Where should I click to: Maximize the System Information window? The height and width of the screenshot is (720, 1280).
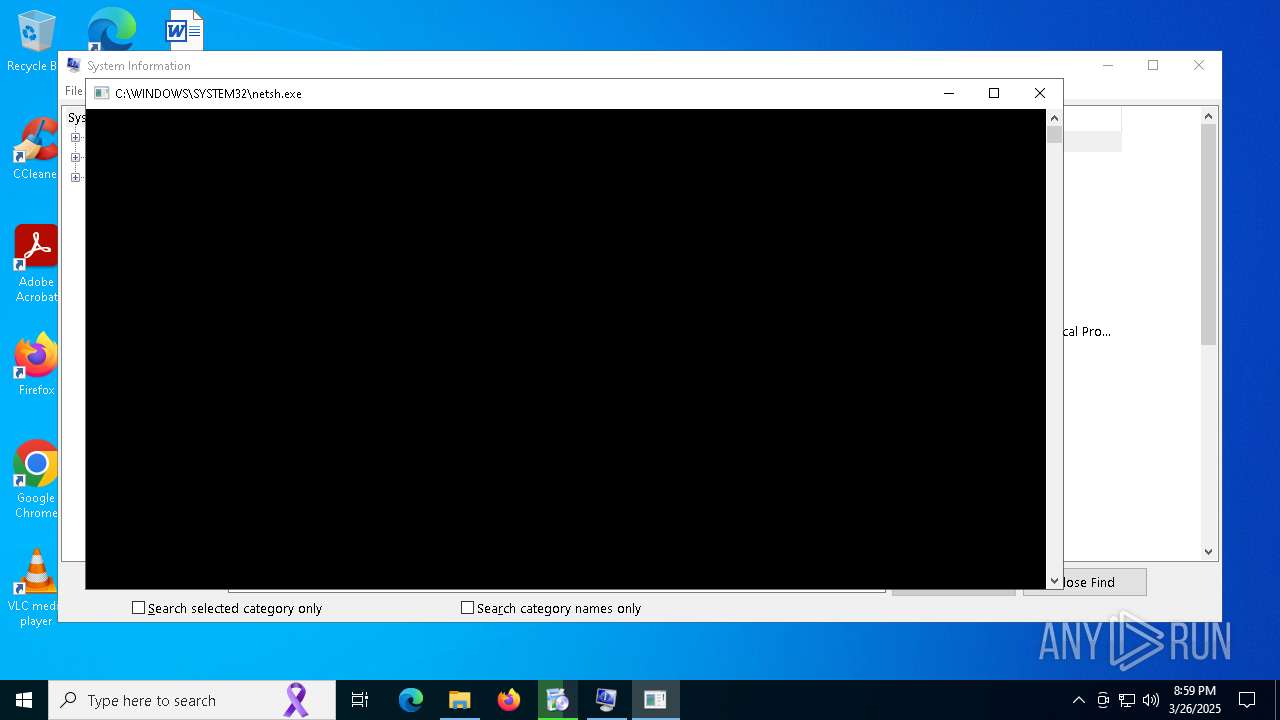click(x=1153, y=65)
